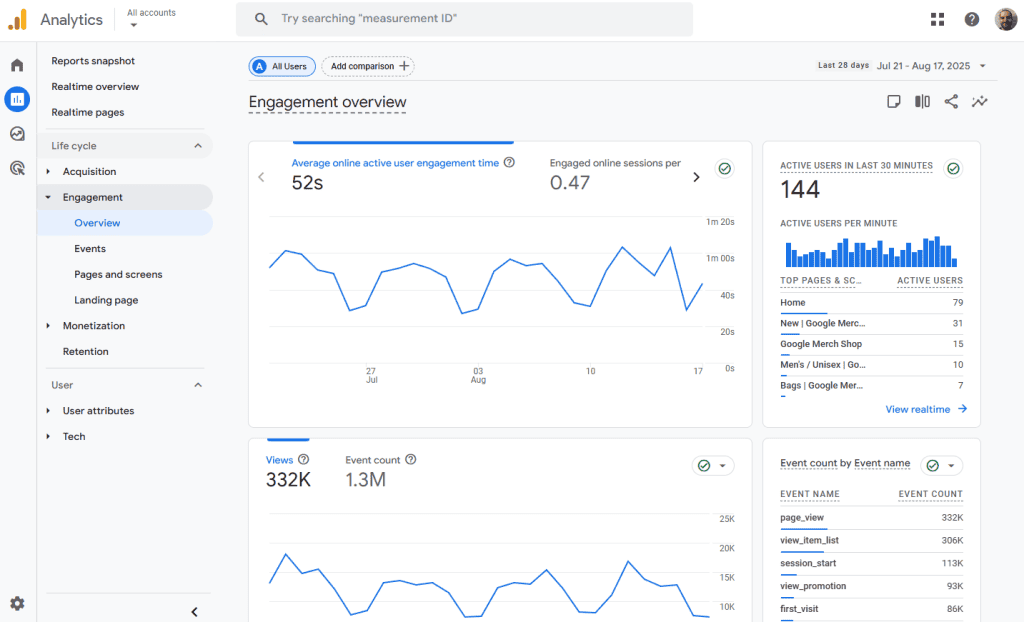Open the Explore icon in left rail

coord(17,134)
